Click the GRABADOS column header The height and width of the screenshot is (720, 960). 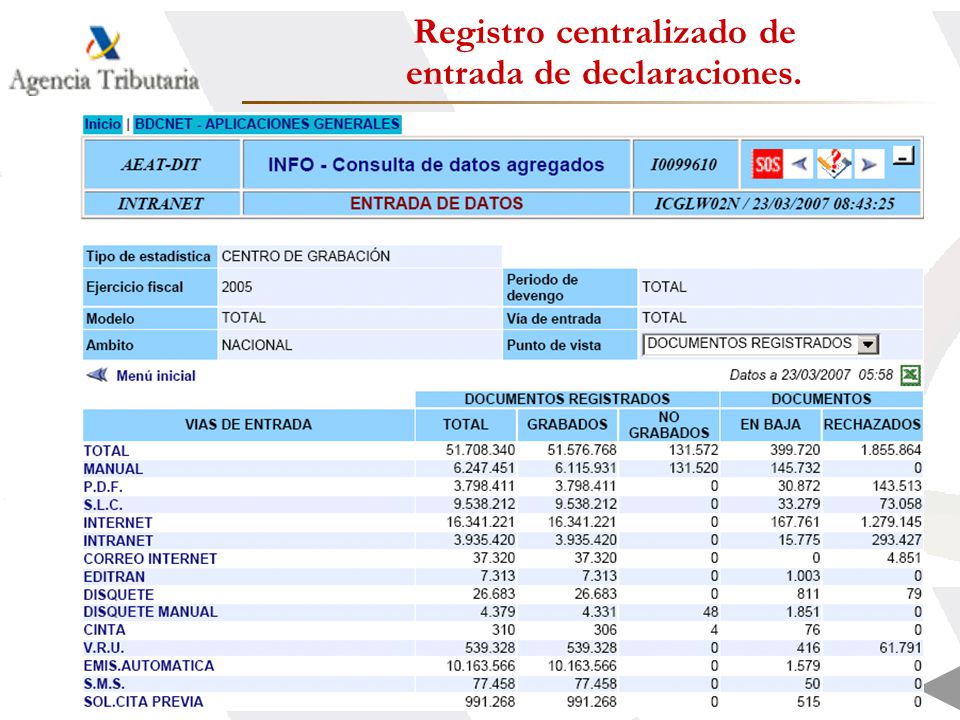click(567, 424)
